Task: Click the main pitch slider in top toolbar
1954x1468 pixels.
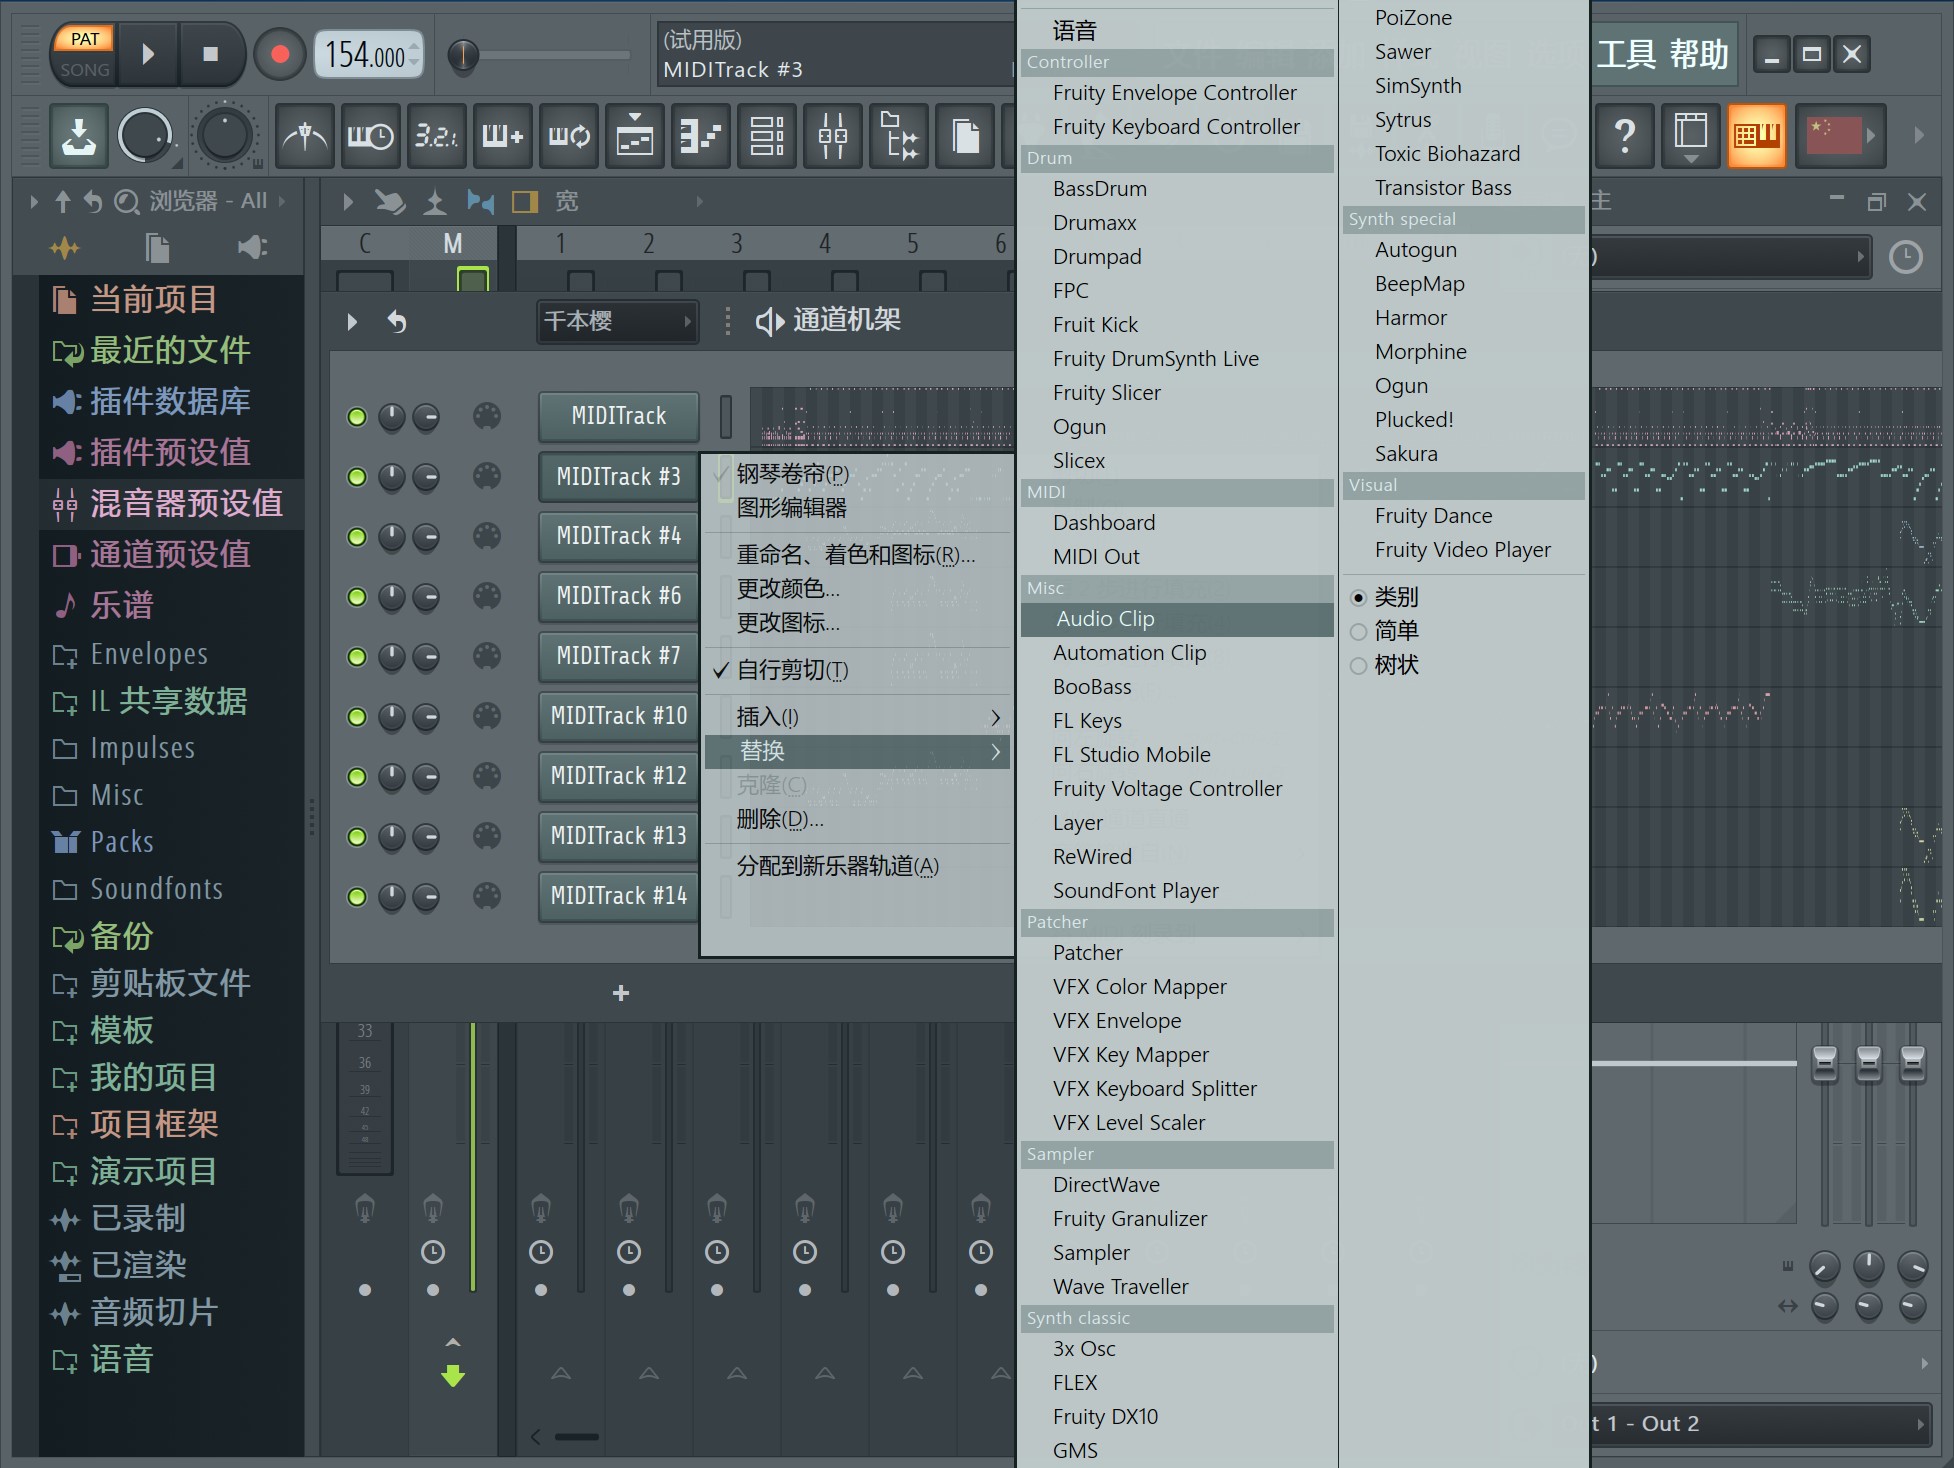Action: click(538, 55)
